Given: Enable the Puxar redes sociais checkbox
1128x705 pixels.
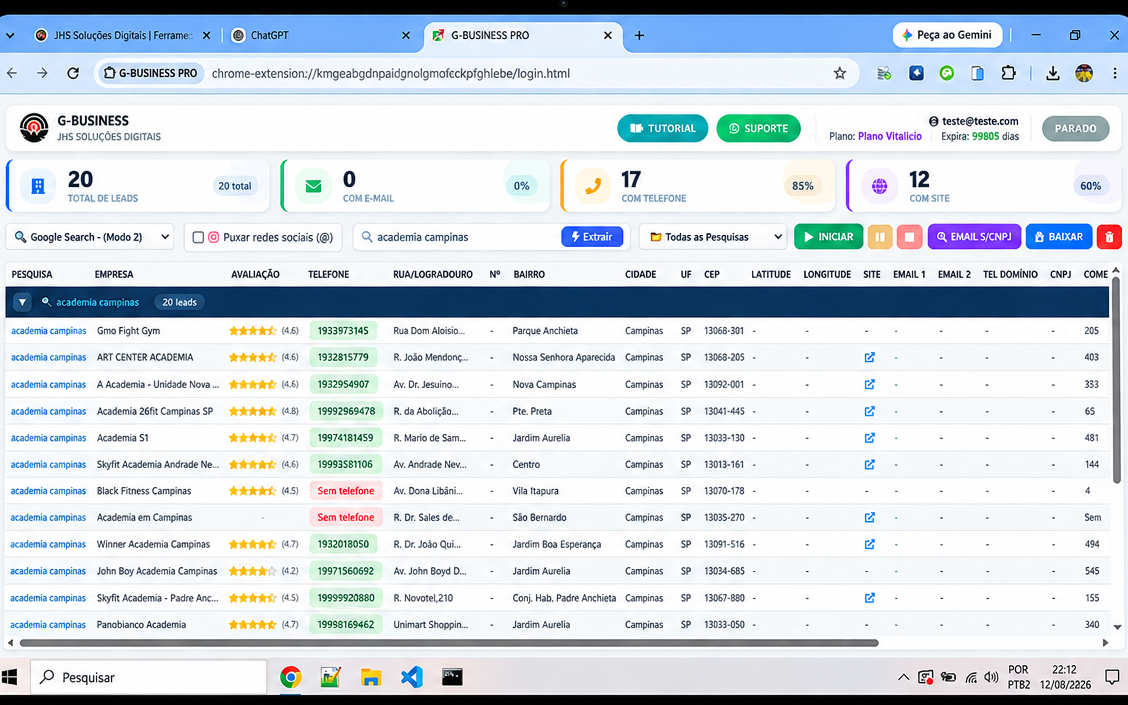Looking at the screenshot, I should point(199,237).
